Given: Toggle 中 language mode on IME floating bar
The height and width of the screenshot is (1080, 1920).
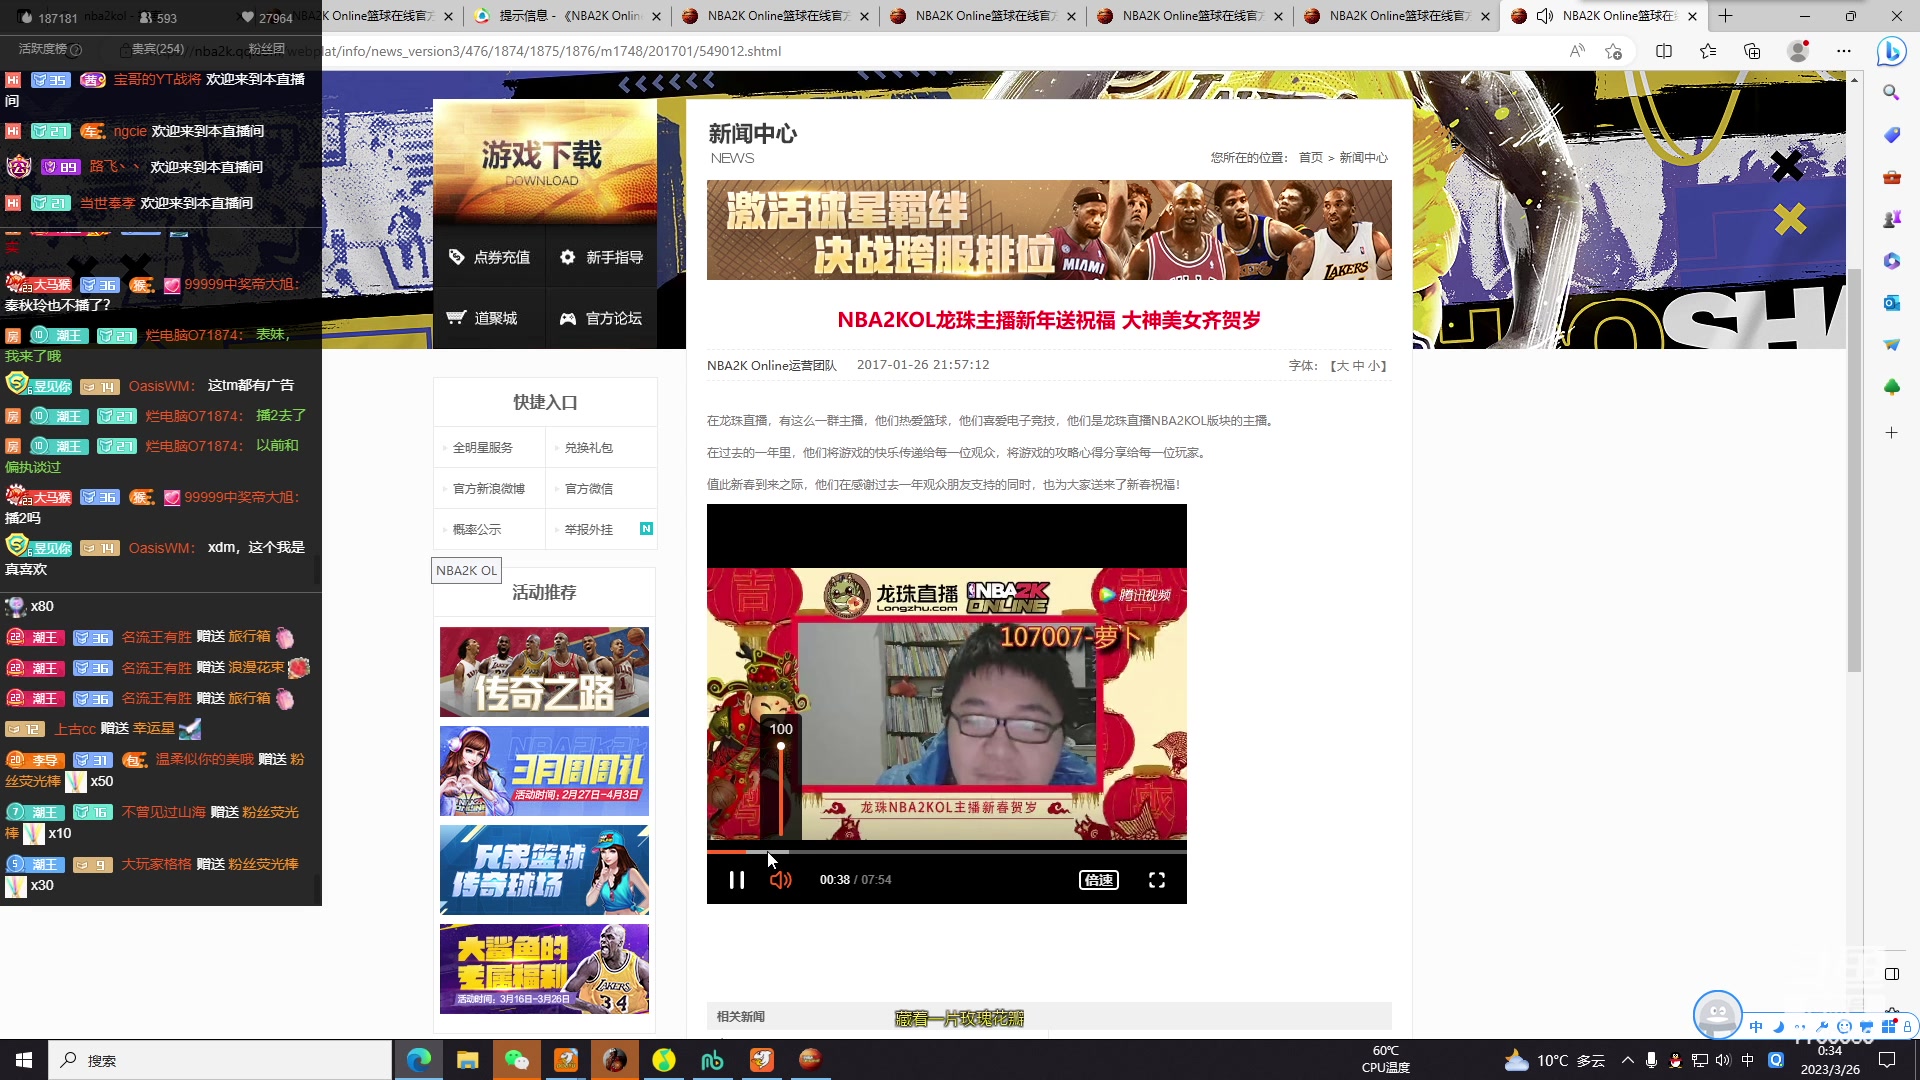Looking at the screenshot, I should pyautogui.click(x=1756, y=1027).
